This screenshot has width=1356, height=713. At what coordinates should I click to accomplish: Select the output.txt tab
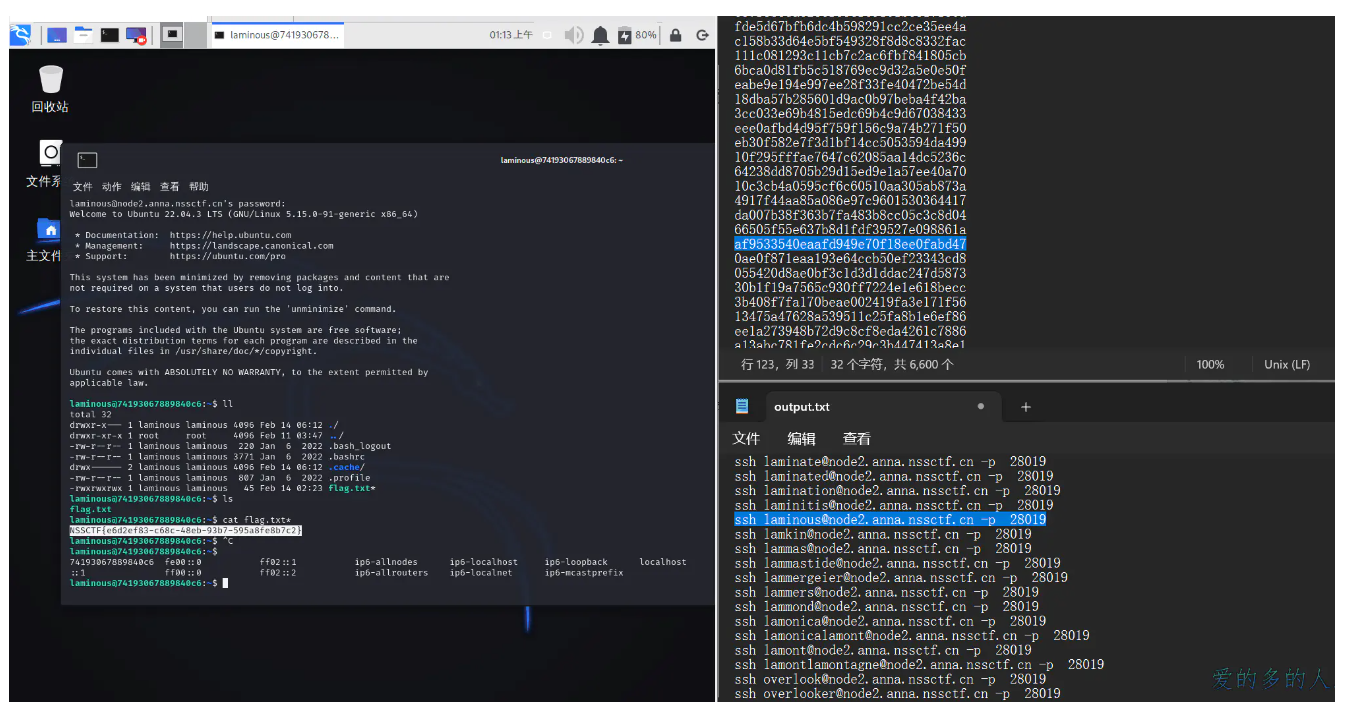pyautogui.click(x=801, y=407)
